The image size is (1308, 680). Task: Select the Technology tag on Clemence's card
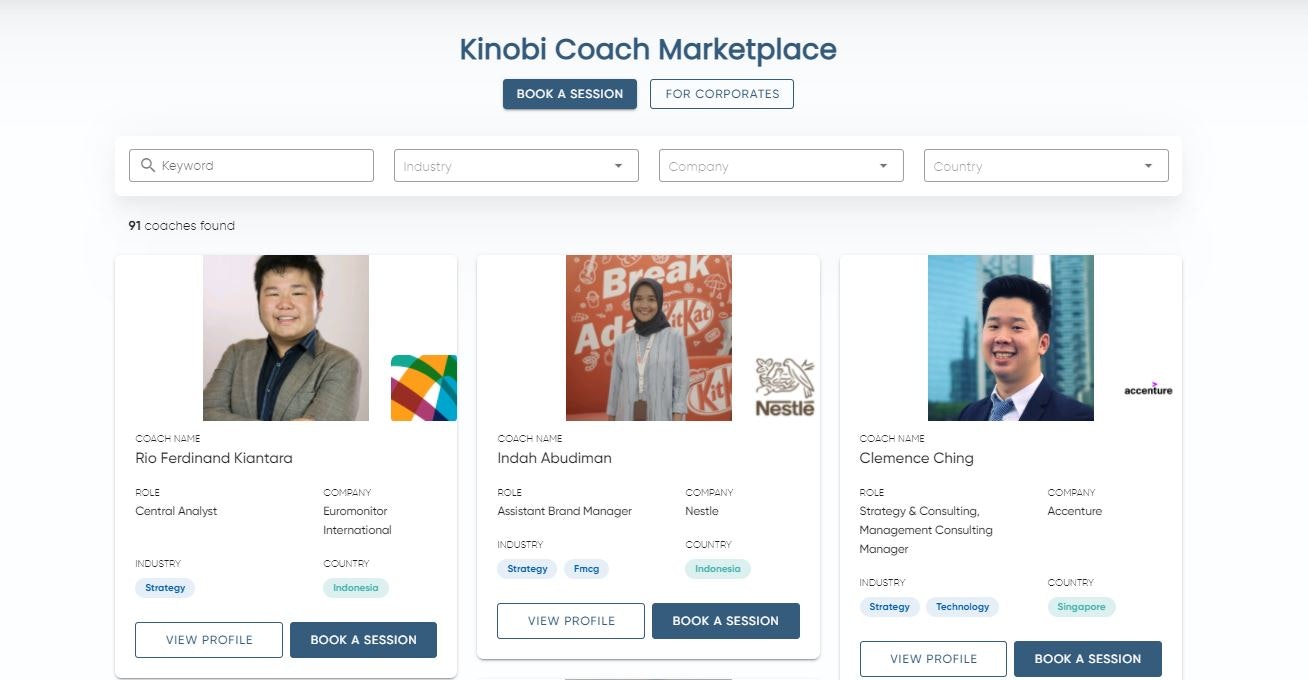pos(962,606)
